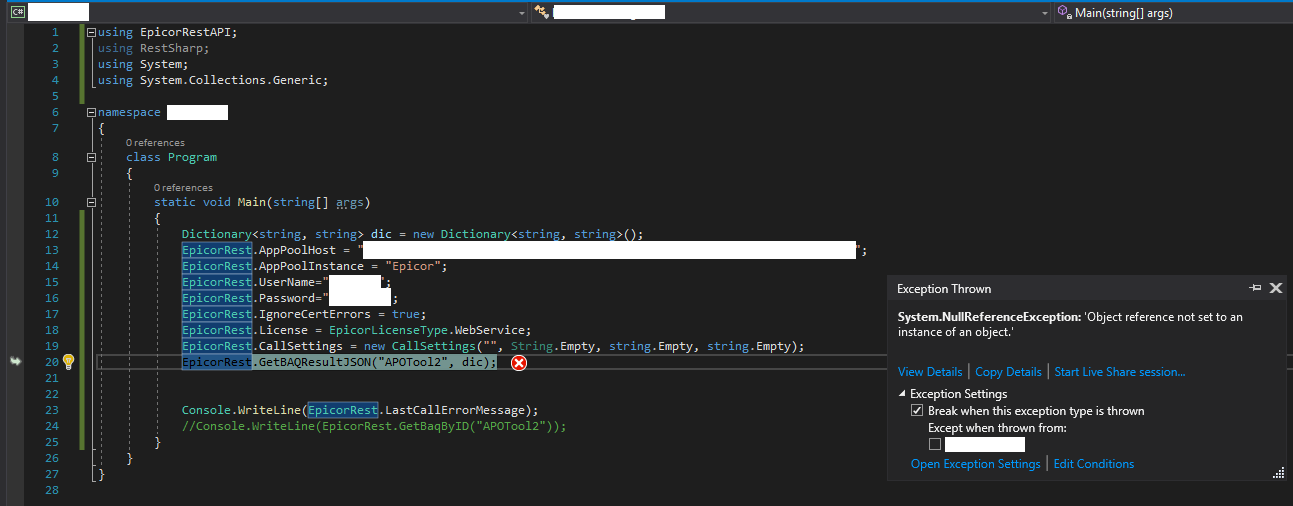Close the Exception Thrown popup
1293x506 pixels.
(1276, 288)
